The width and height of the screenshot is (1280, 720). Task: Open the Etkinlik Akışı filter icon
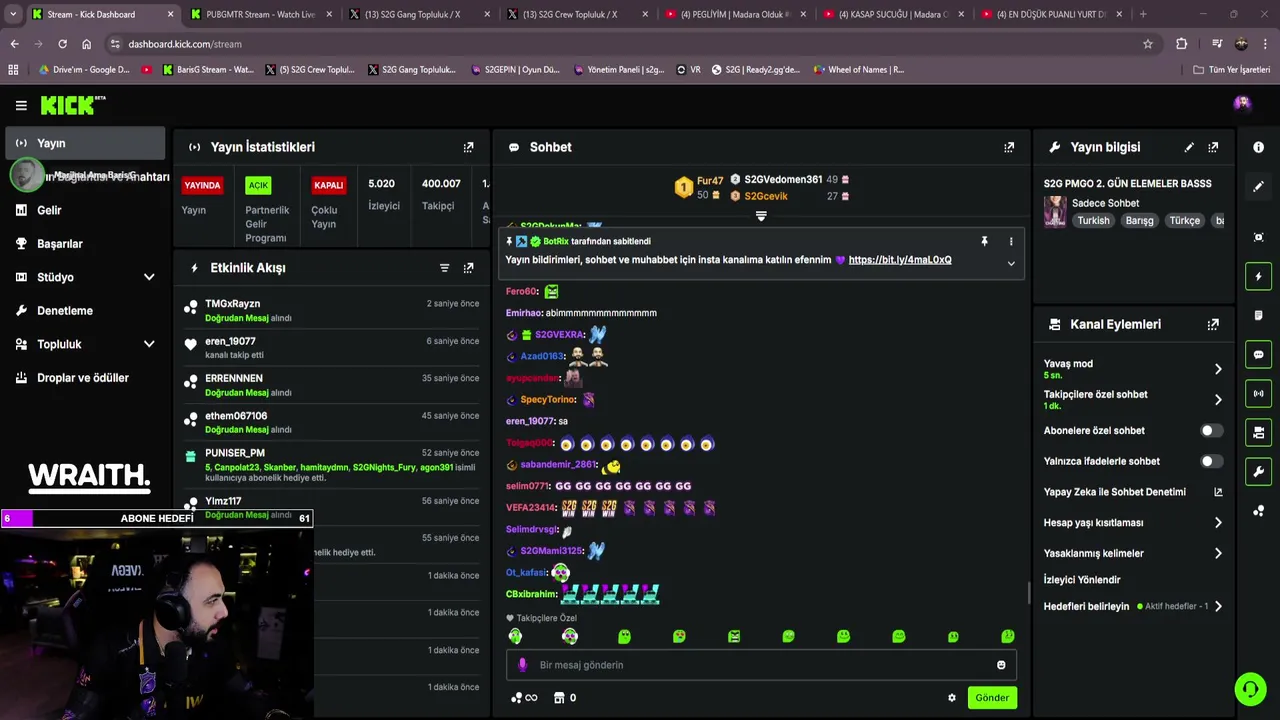click(x=444, y=268)
